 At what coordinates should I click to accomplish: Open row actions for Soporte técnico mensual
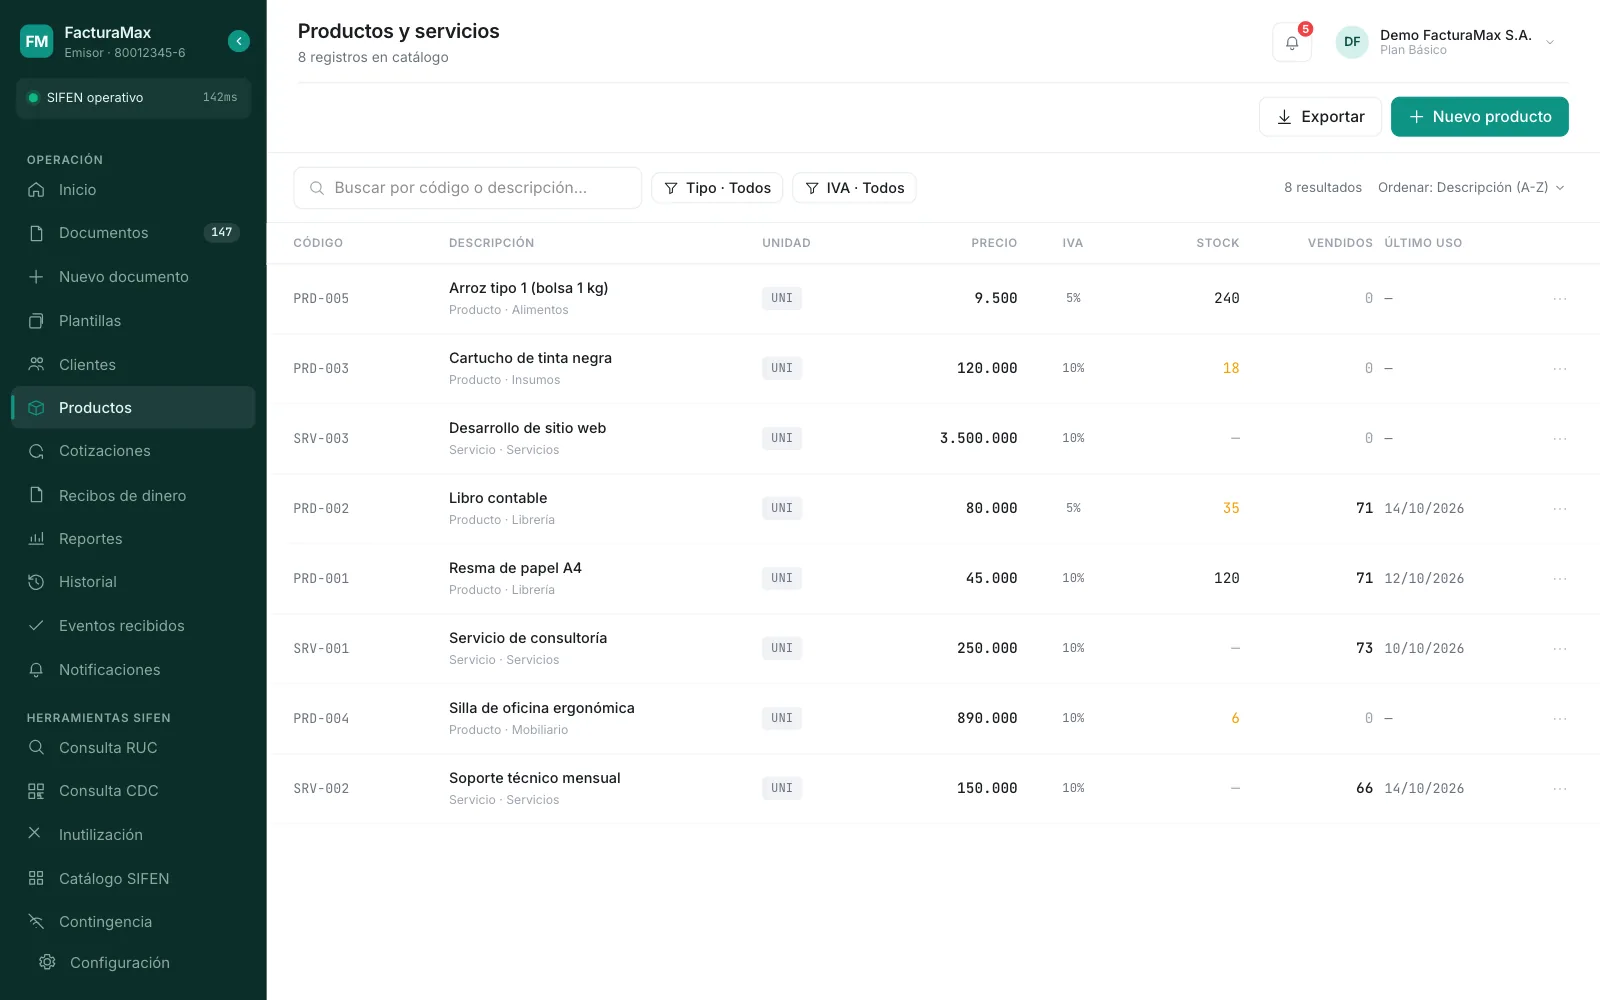tap(1559, 789)
